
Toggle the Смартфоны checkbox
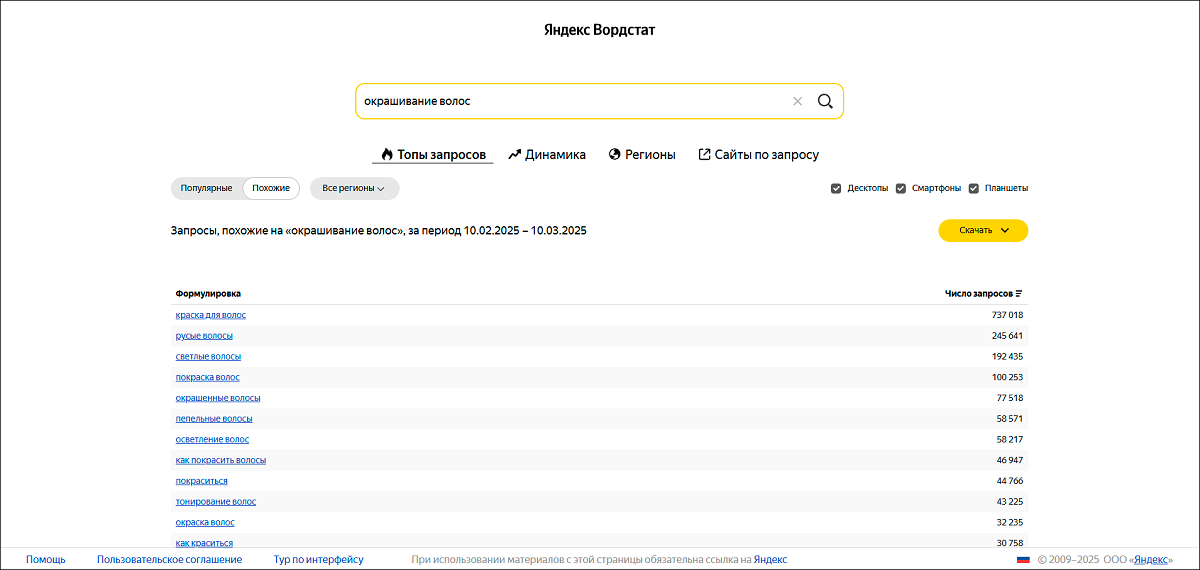900,188
